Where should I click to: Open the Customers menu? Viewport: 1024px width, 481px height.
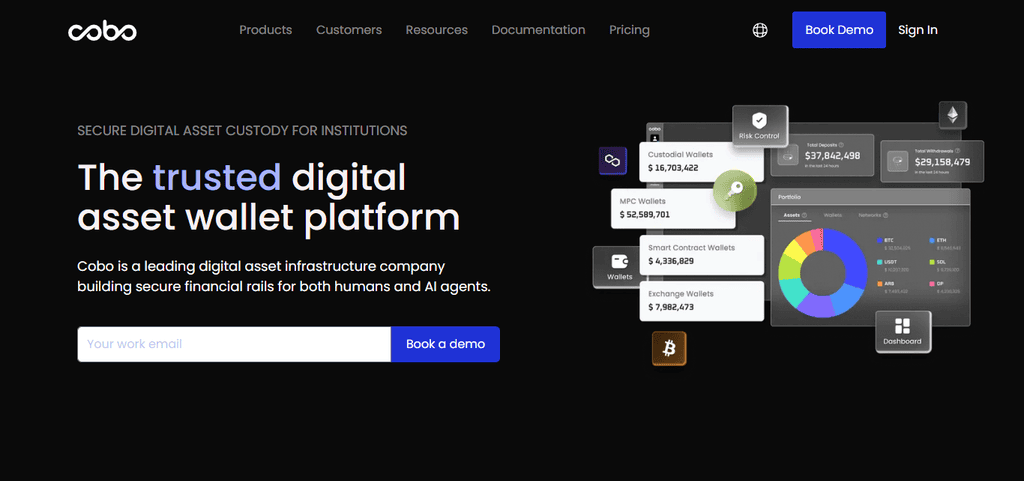click(x=349, y=30)
